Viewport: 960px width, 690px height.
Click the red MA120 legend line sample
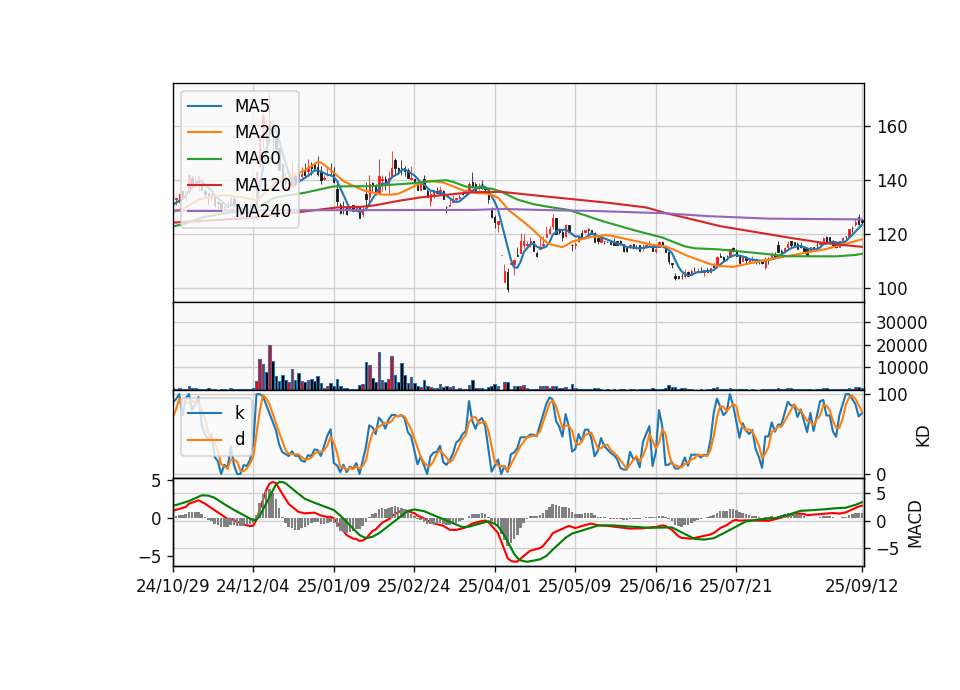204,185
